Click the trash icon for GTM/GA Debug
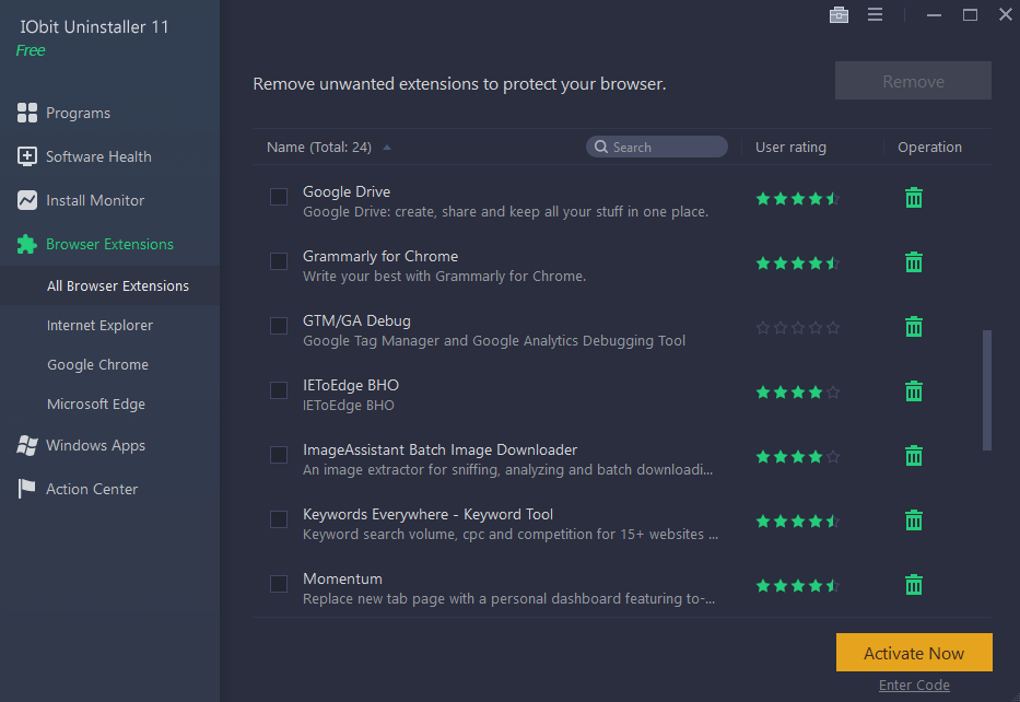Image resolution: width=1020 pixels, height=702 pixels. [x=913, y=327]
